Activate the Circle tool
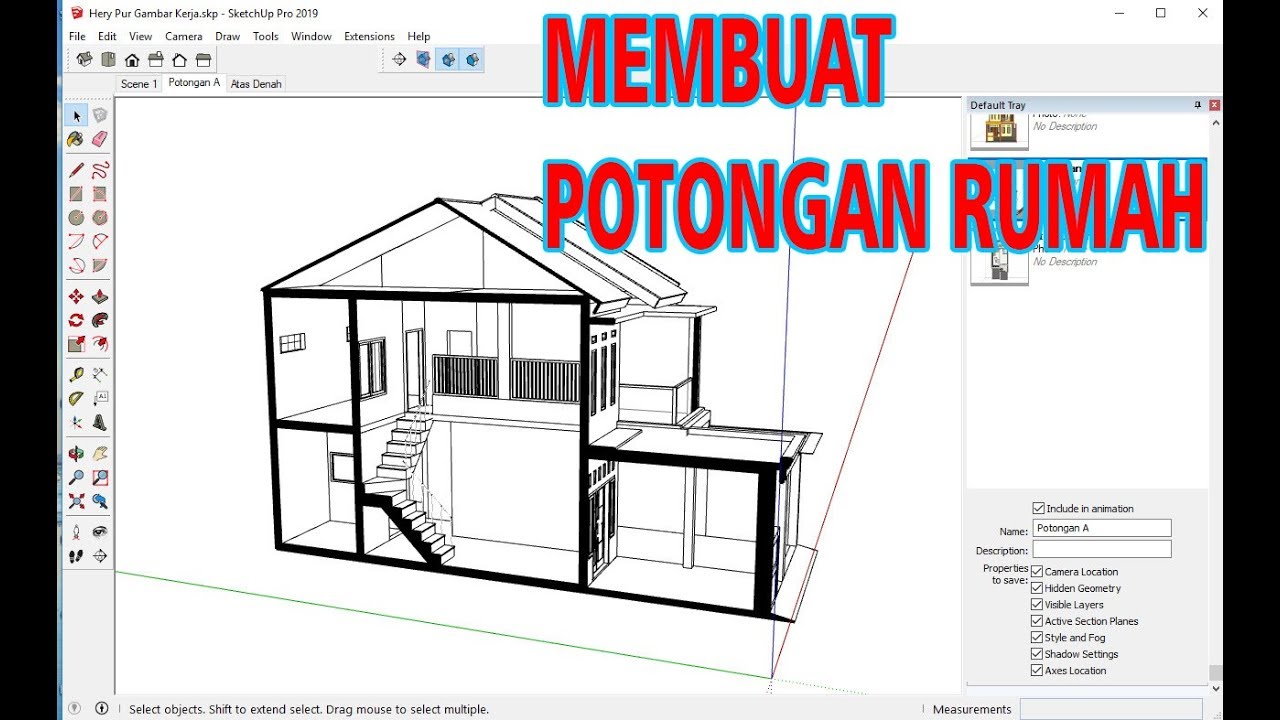This screenshot has height=720, width=1280. pos(76,217)
